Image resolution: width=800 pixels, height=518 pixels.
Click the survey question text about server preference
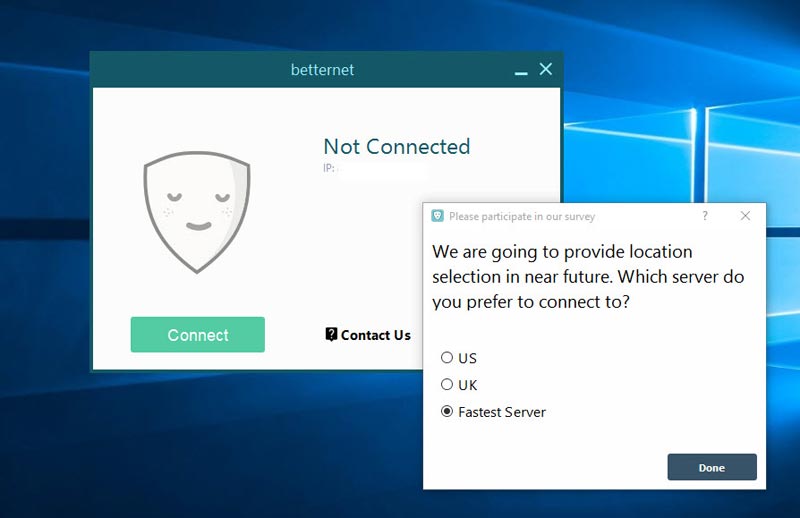click(x=588, y=277)
